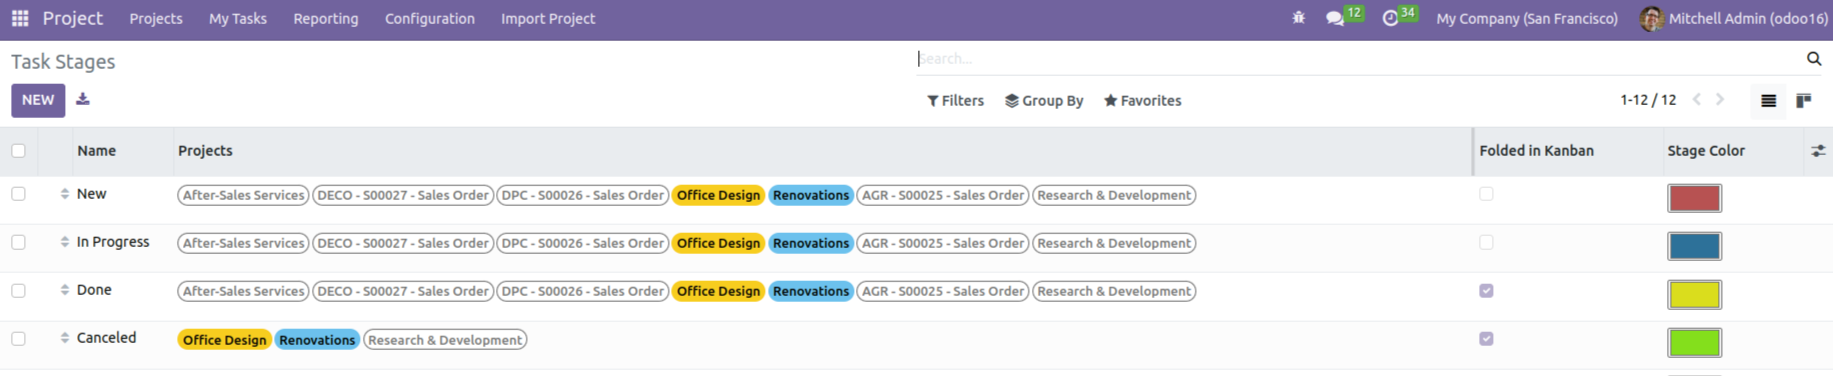The image size is (1833, 376).
Task: Open the conversations chat icon
Action: (x=1334, y=18)
